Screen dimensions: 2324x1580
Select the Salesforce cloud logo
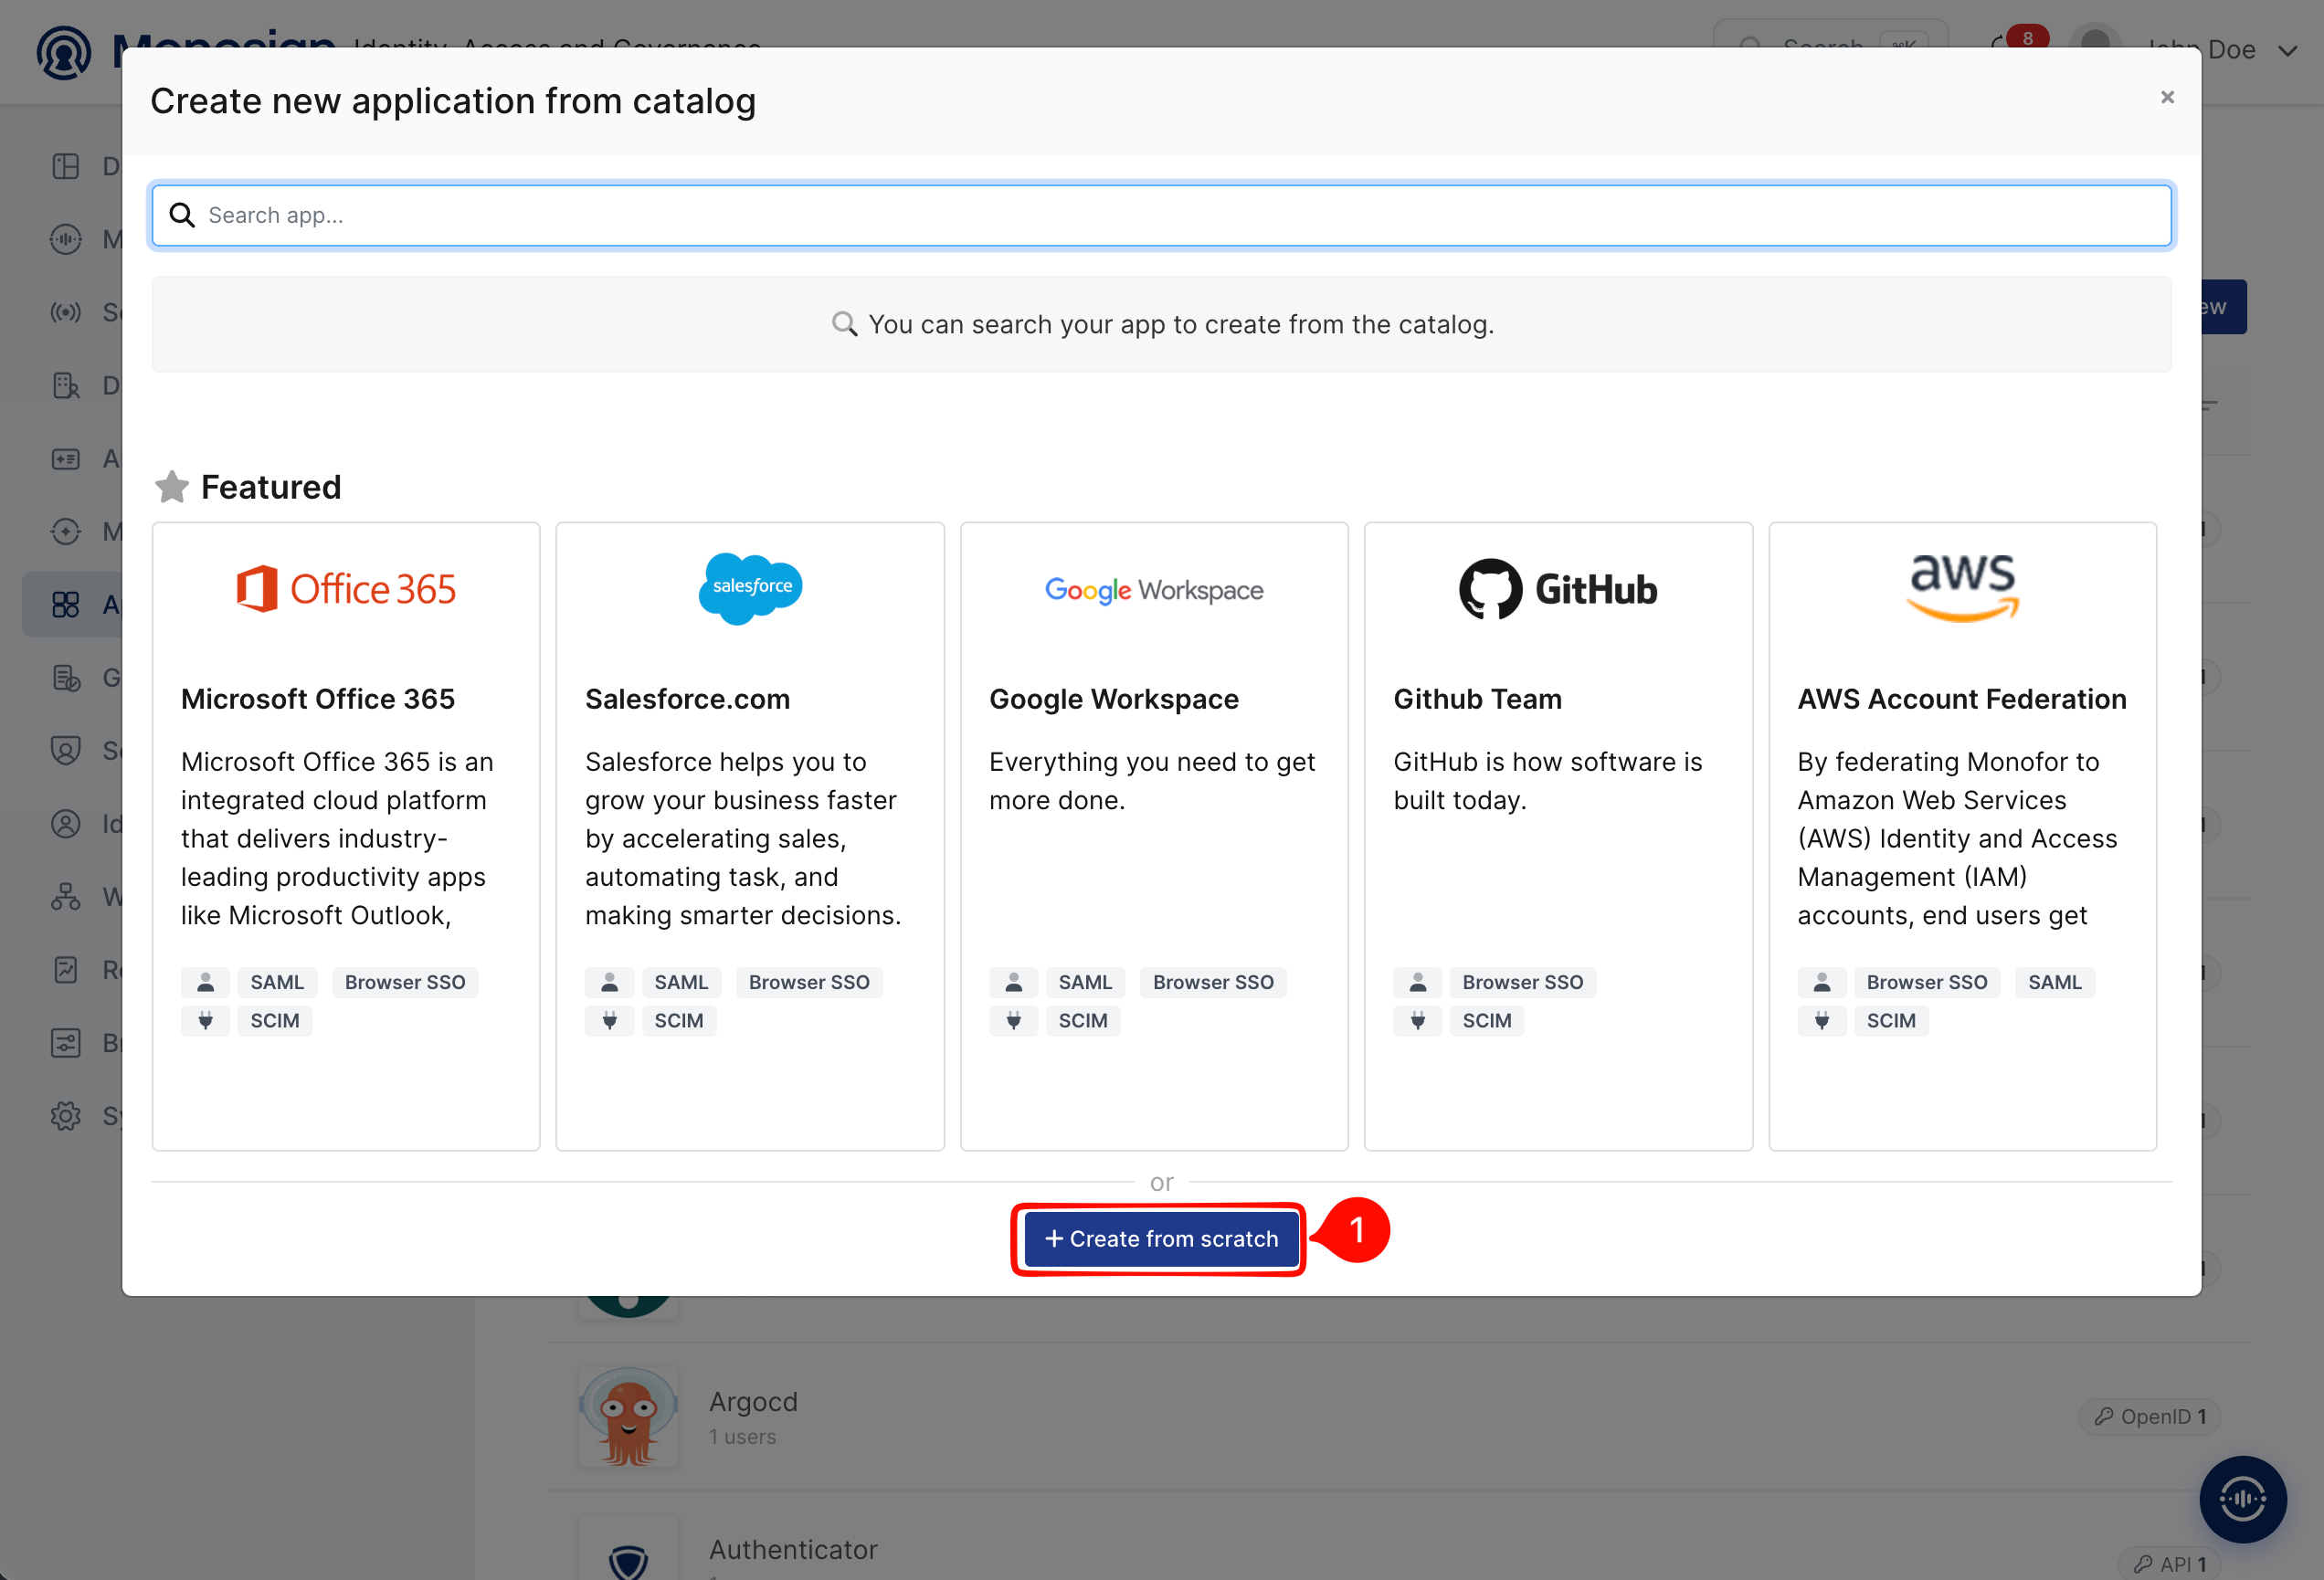tap(750, 589)
